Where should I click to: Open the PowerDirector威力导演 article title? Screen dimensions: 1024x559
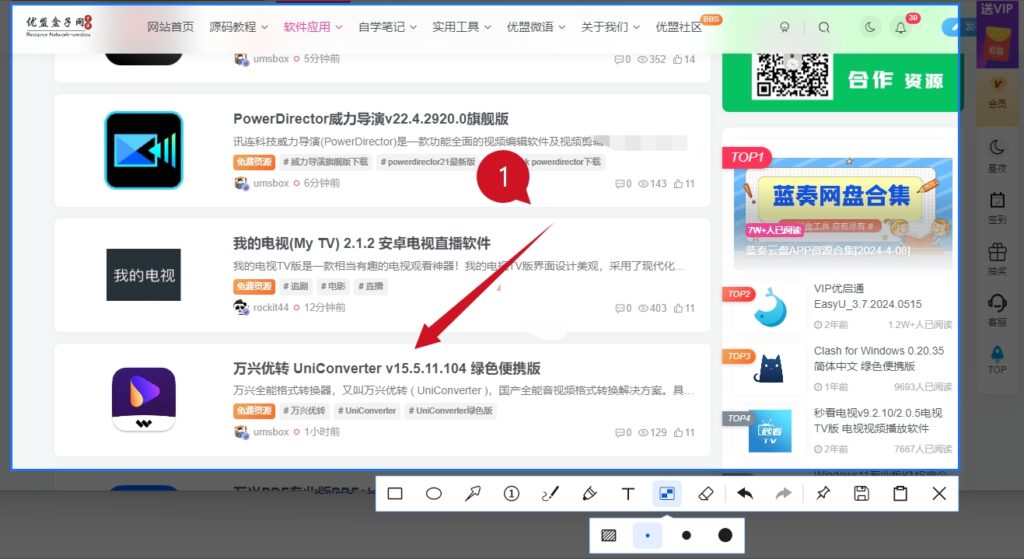tap(371, 119)
